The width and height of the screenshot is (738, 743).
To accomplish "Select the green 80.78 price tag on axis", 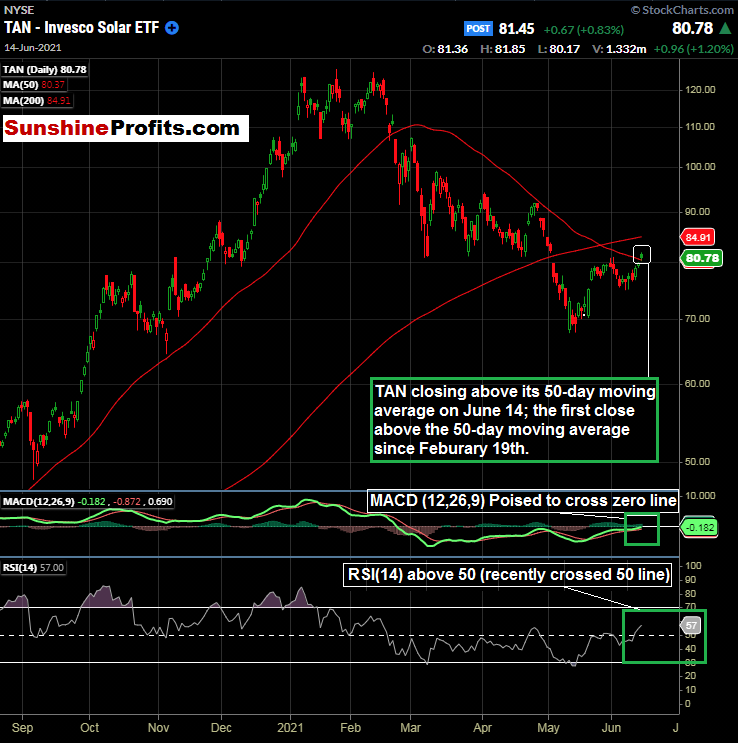I will 702,258.
